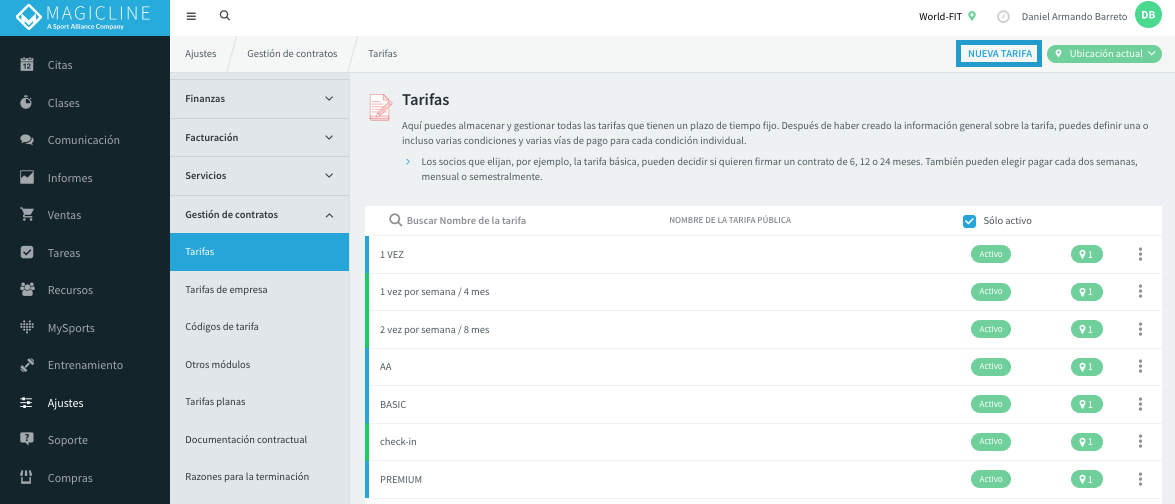Click the Ajustes breadcrumb link
This screenshot has width=1175, height=504.
[x=201, y=54]
